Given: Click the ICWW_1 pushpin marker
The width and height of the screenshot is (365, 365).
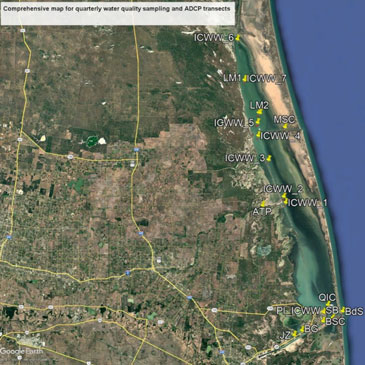Looking at the screenshot, I should click(286, 201).
